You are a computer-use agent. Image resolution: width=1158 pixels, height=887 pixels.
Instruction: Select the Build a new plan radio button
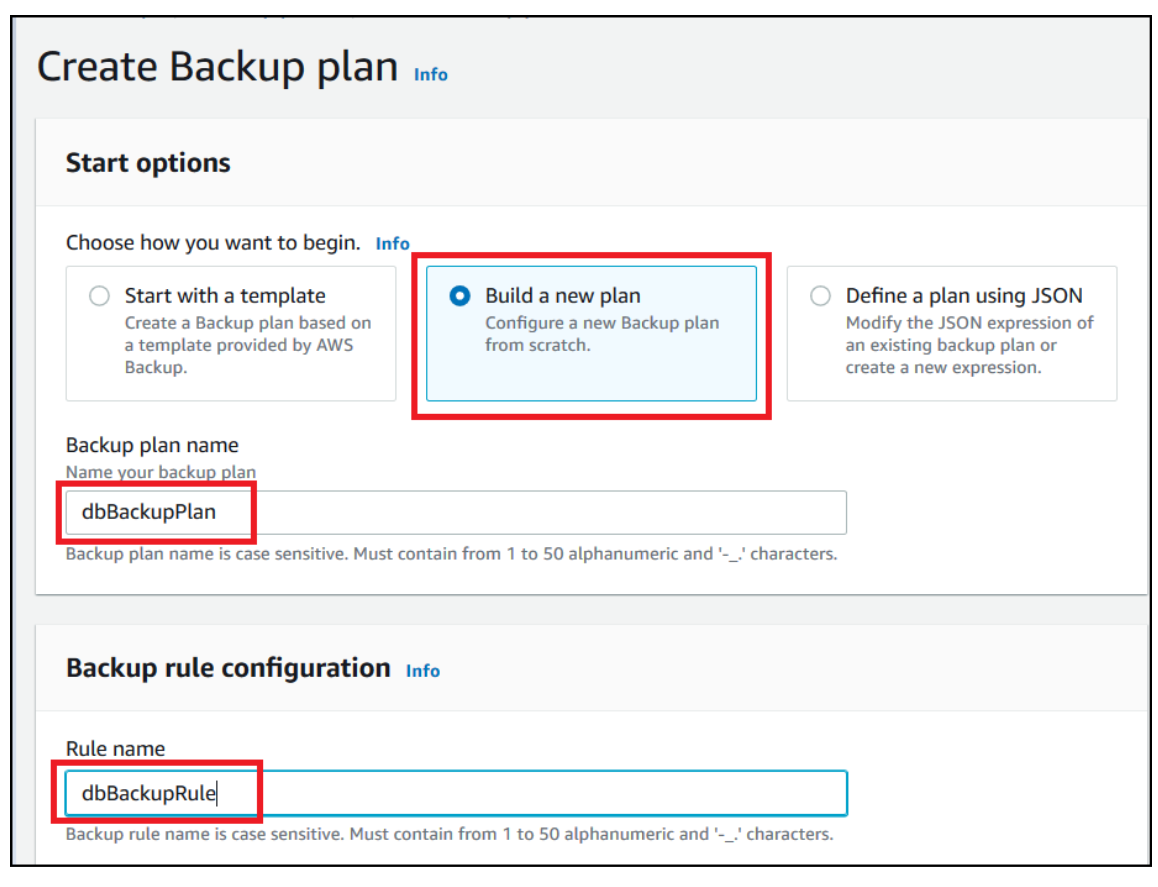tap(459, 296)
